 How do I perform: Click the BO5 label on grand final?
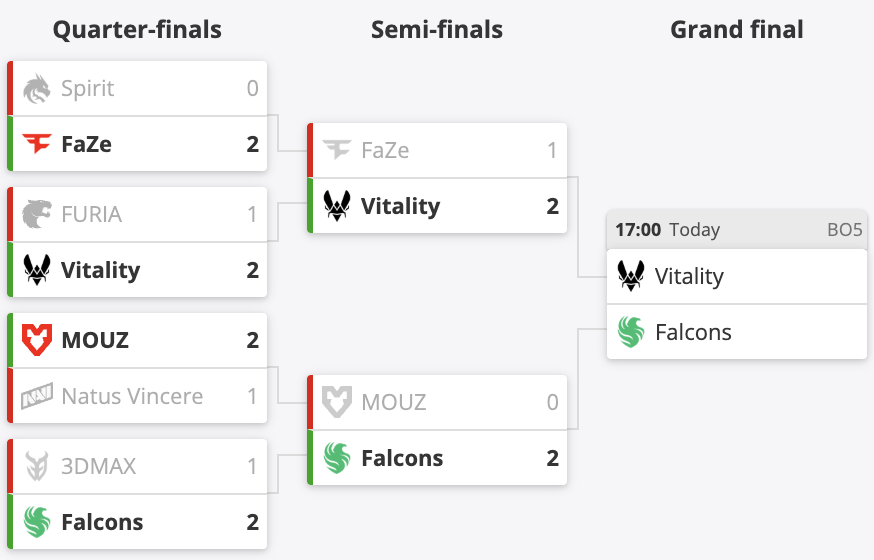(844, 230)
